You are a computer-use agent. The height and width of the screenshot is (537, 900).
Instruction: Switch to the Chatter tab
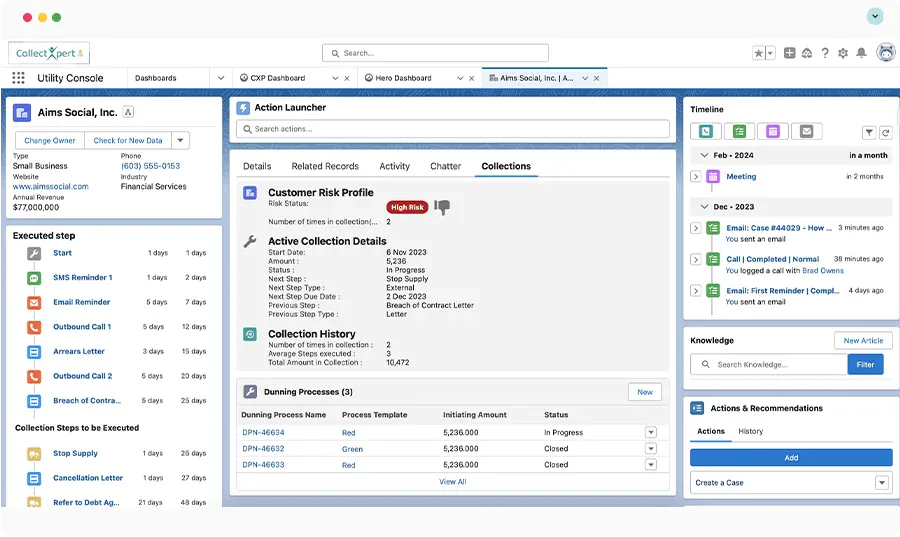coord(445,166)
